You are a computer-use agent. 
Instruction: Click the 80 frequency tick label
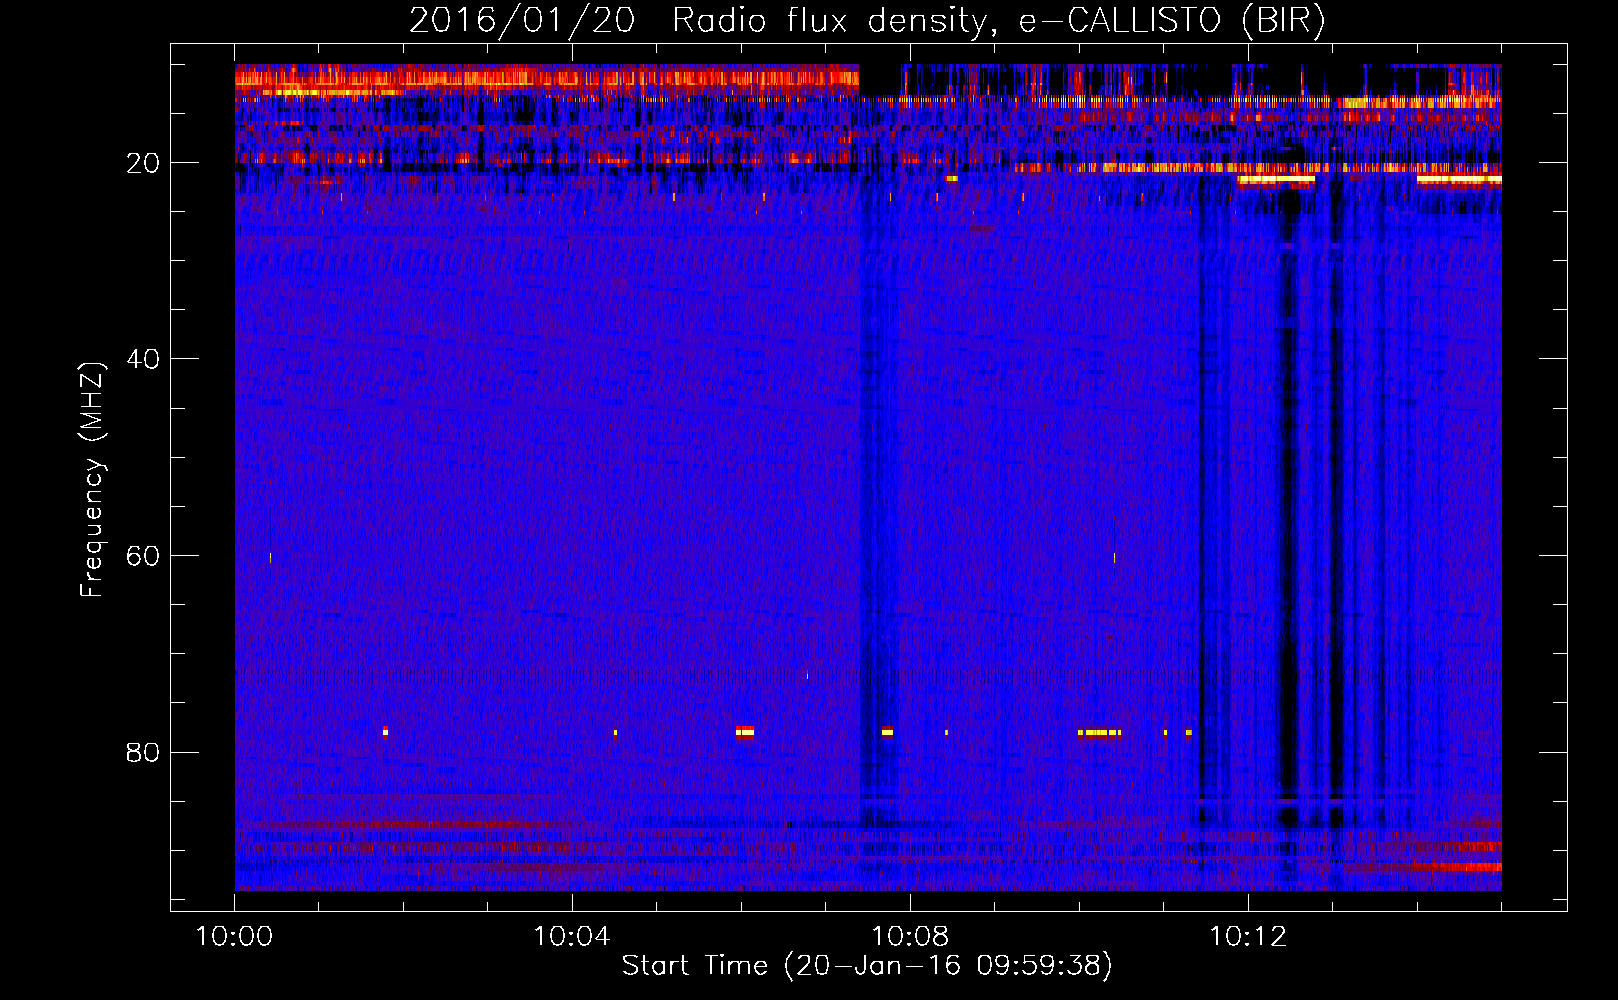tap(144, 752)
